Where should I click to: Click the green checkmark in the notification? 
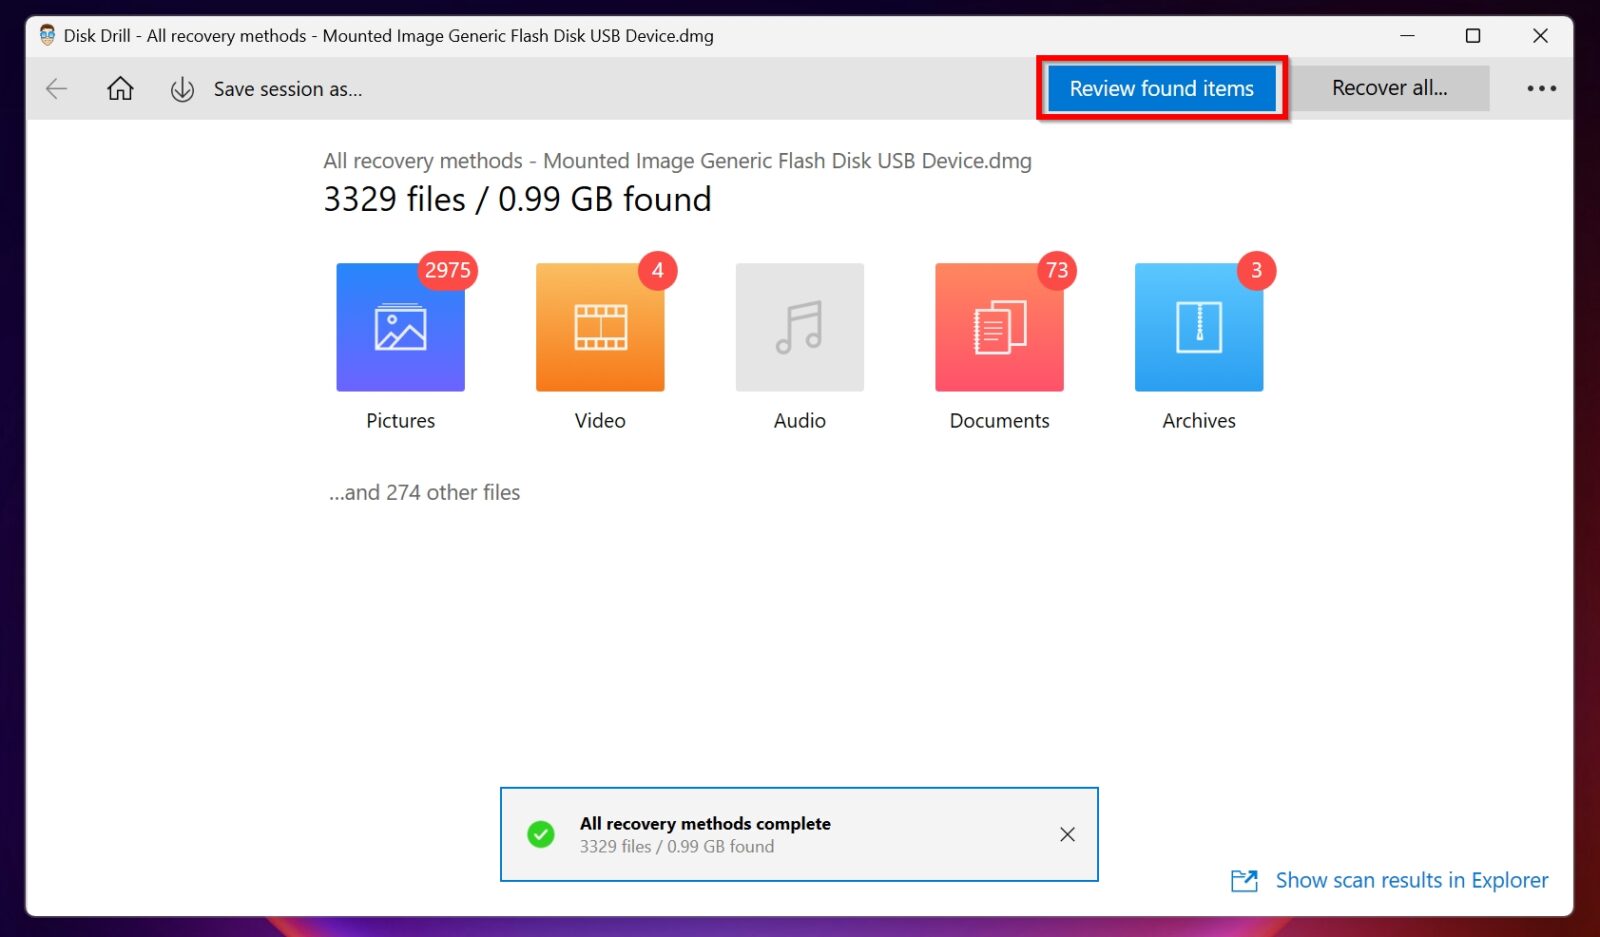pyautogui.click(x=540, y=834)
